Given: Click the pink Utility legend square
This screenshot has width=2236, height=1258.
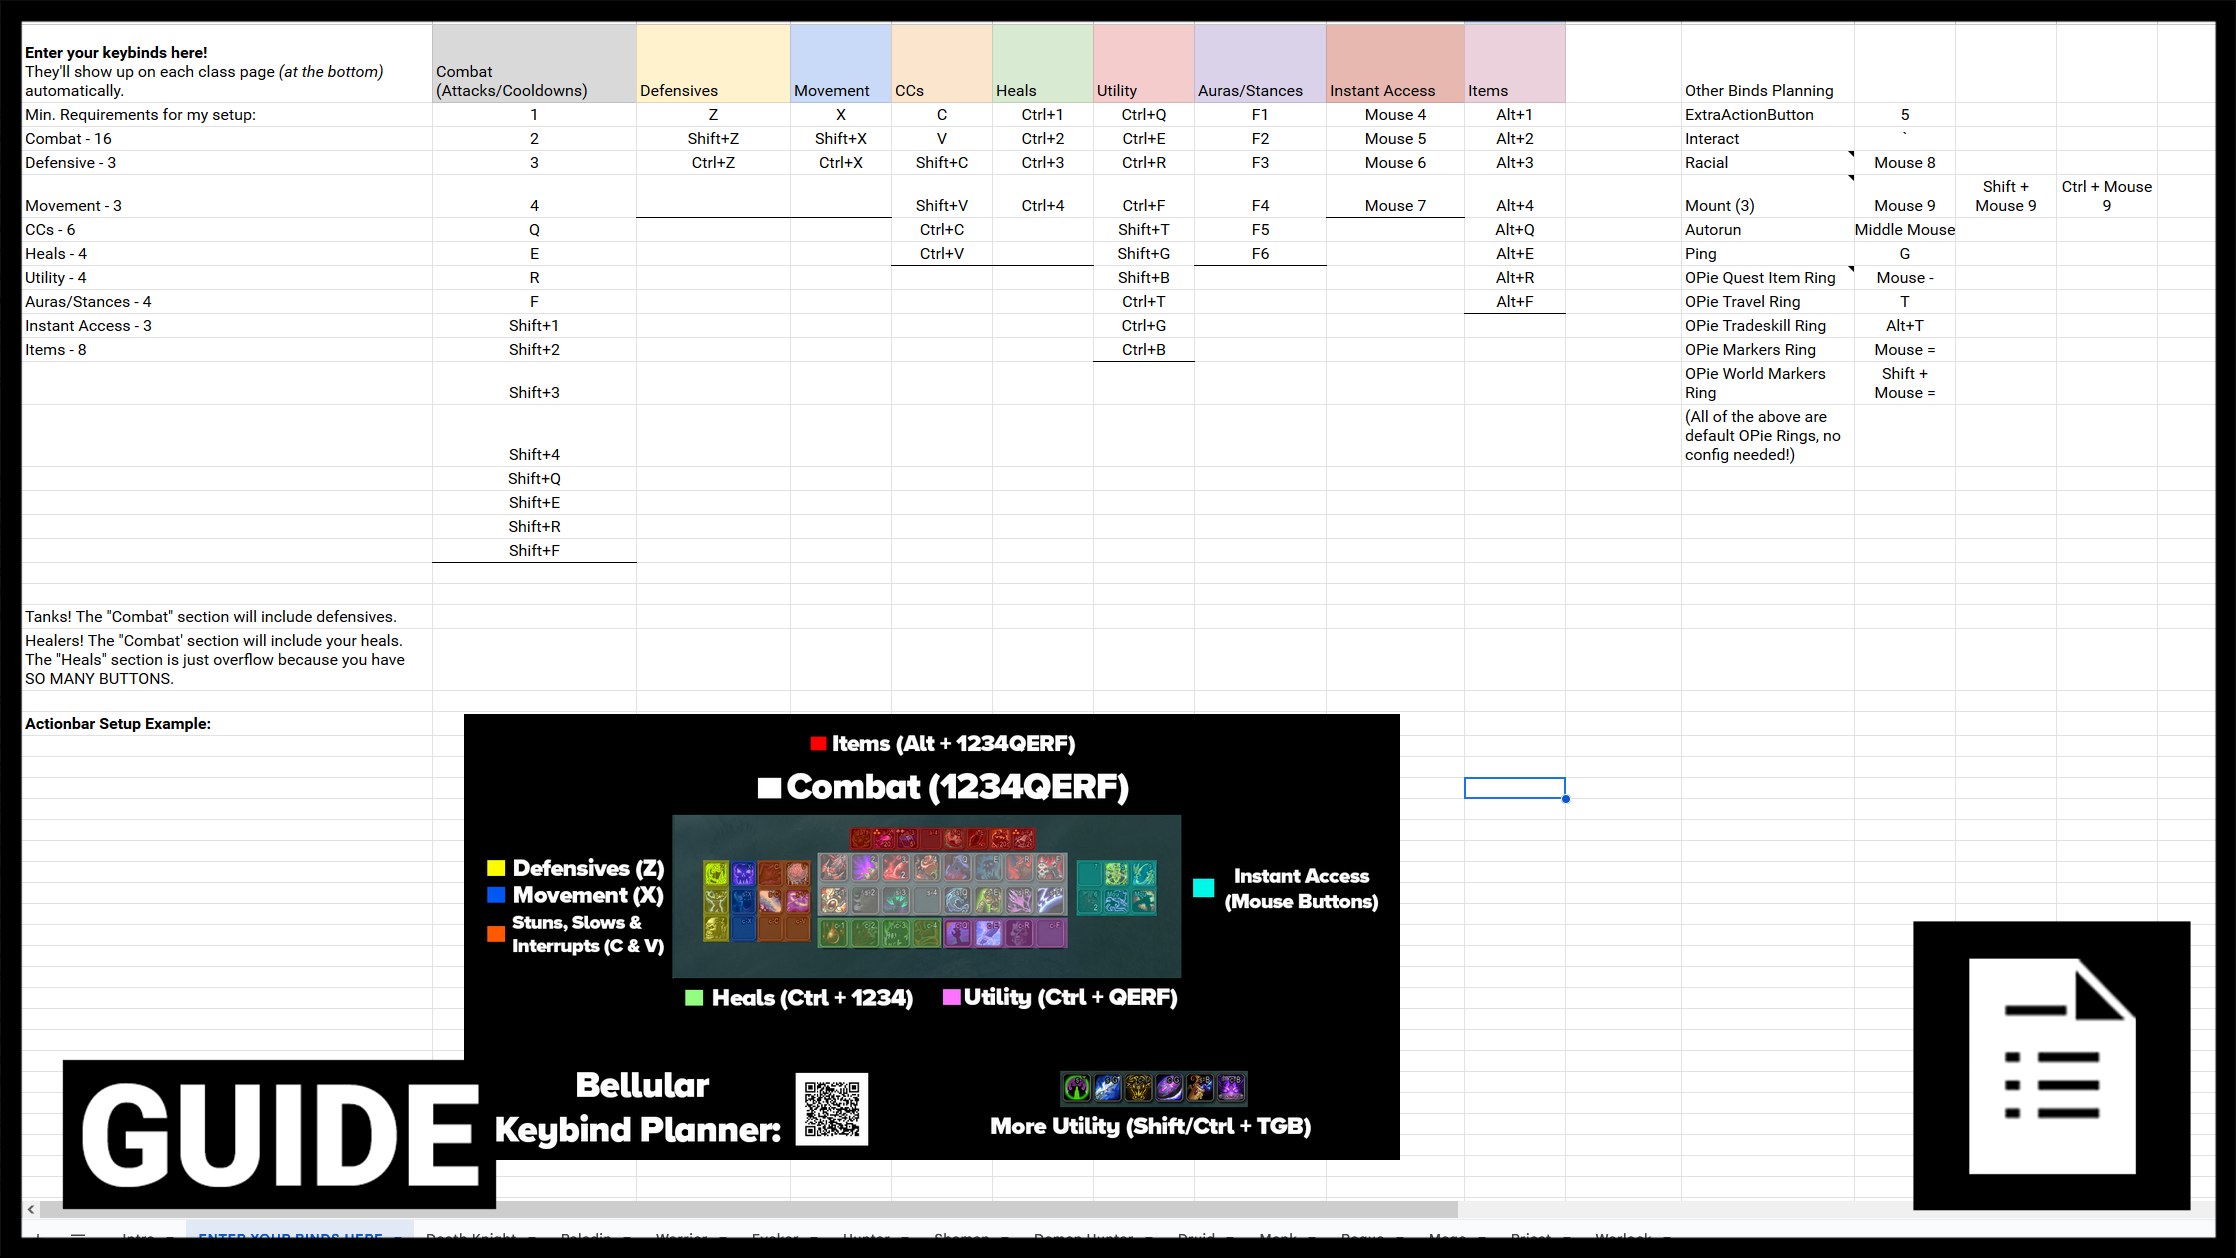Looking at the screenshot, I should (x=953, y=997).
